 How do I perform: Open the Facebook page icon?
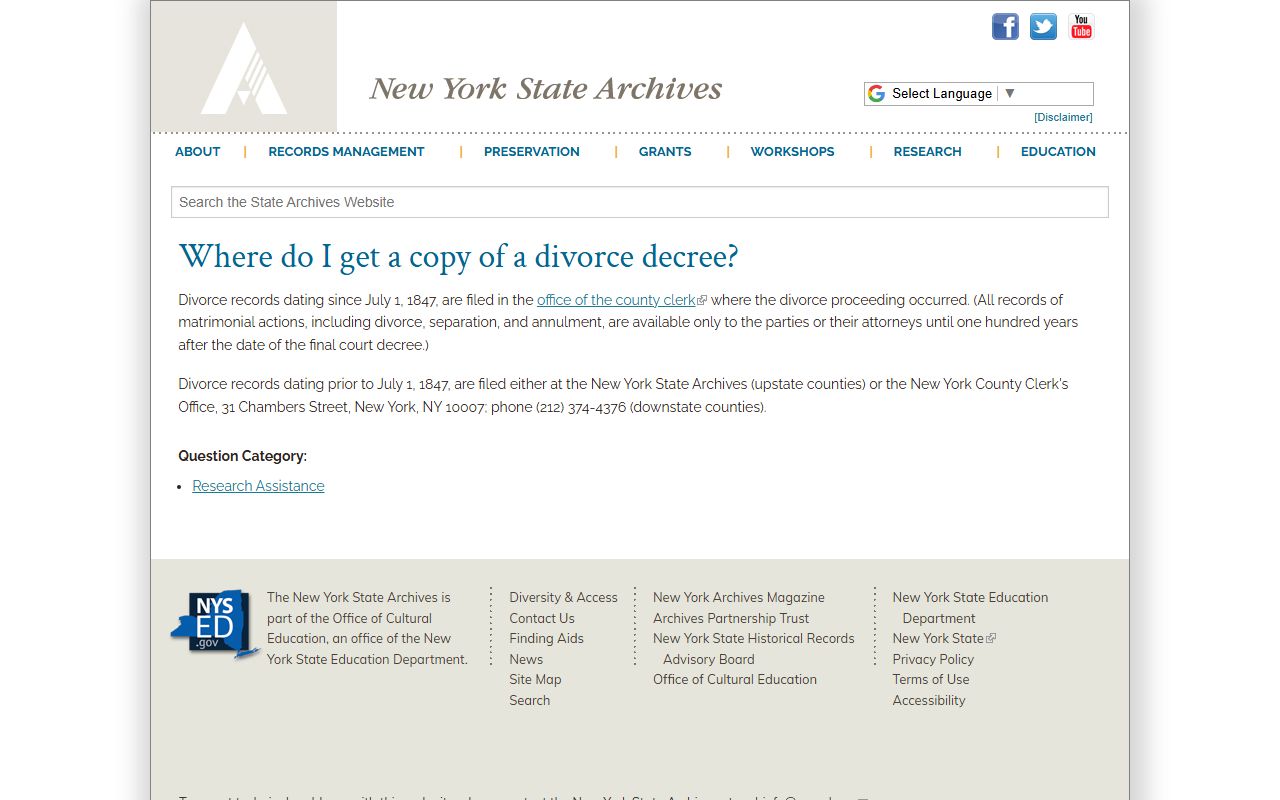[x=1005, y=26]
